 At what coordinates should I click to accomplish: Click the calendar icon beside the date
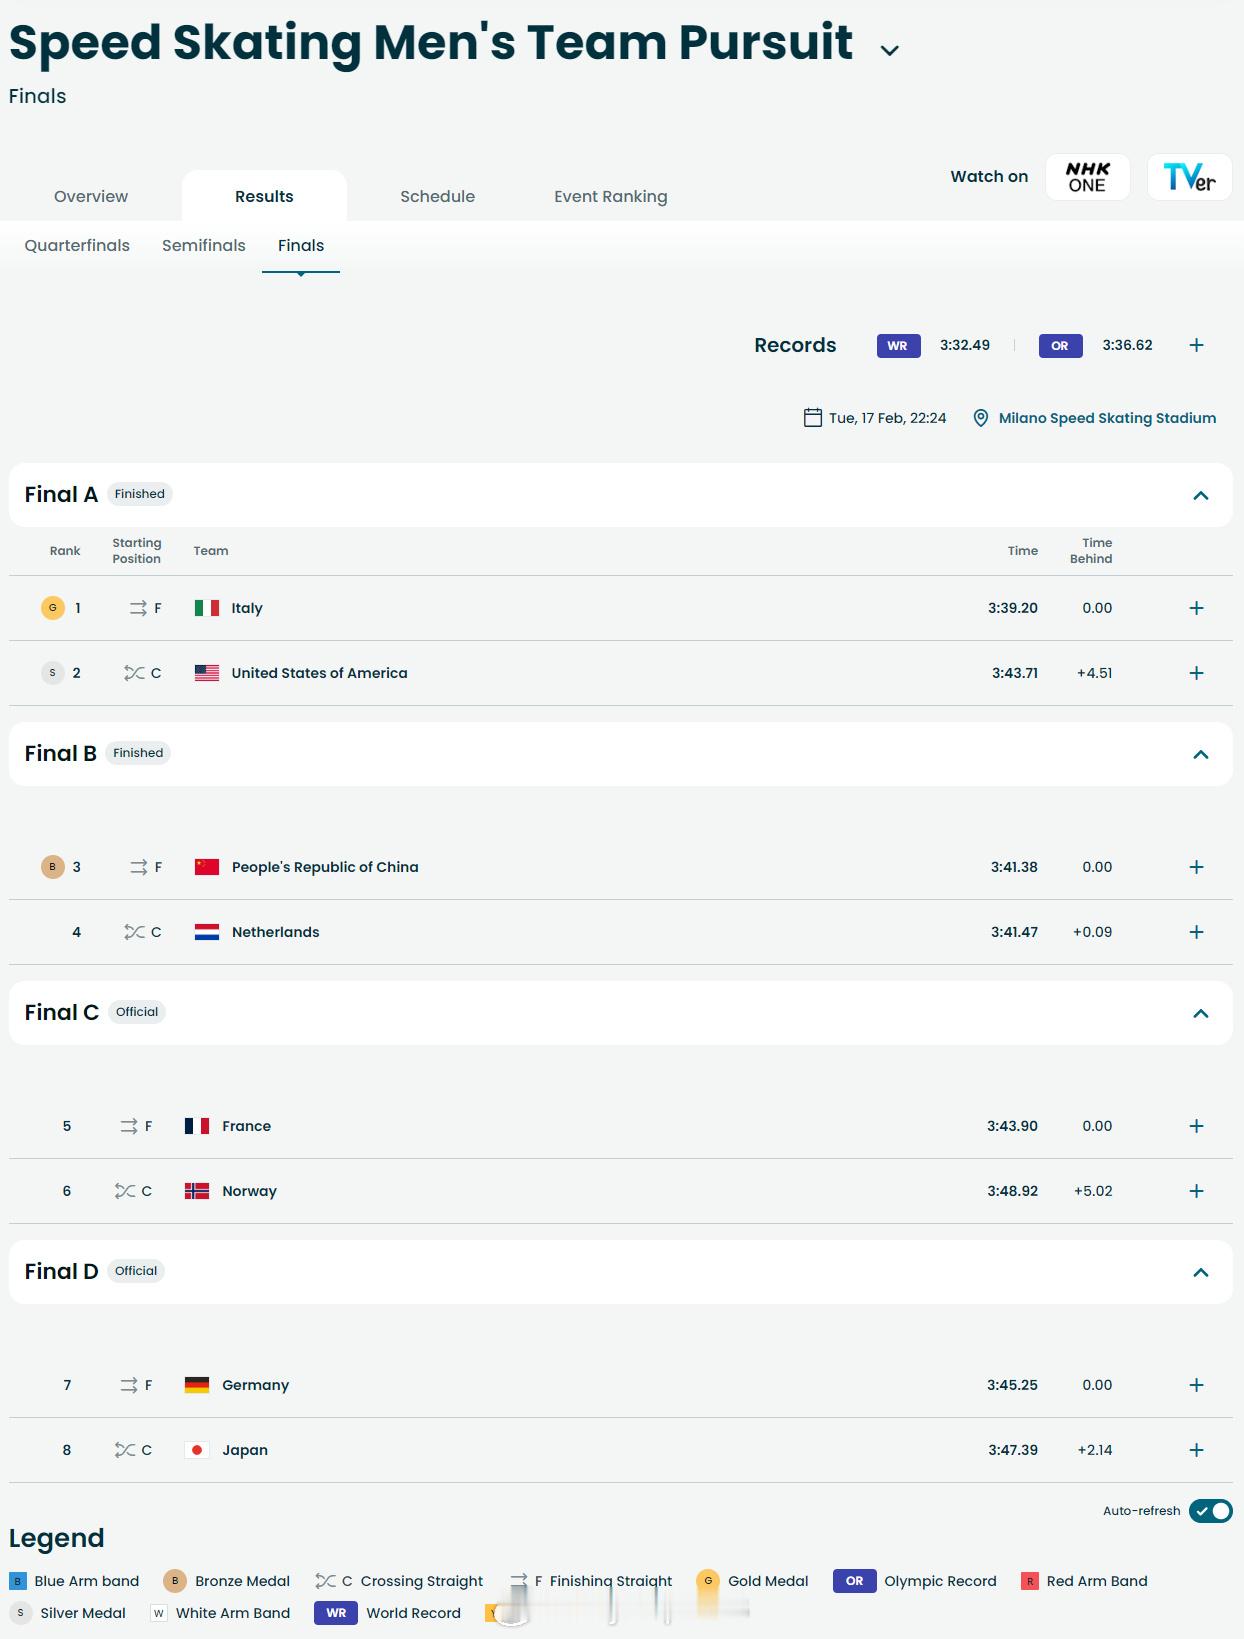pyautogui.click(x=813, y=418)
